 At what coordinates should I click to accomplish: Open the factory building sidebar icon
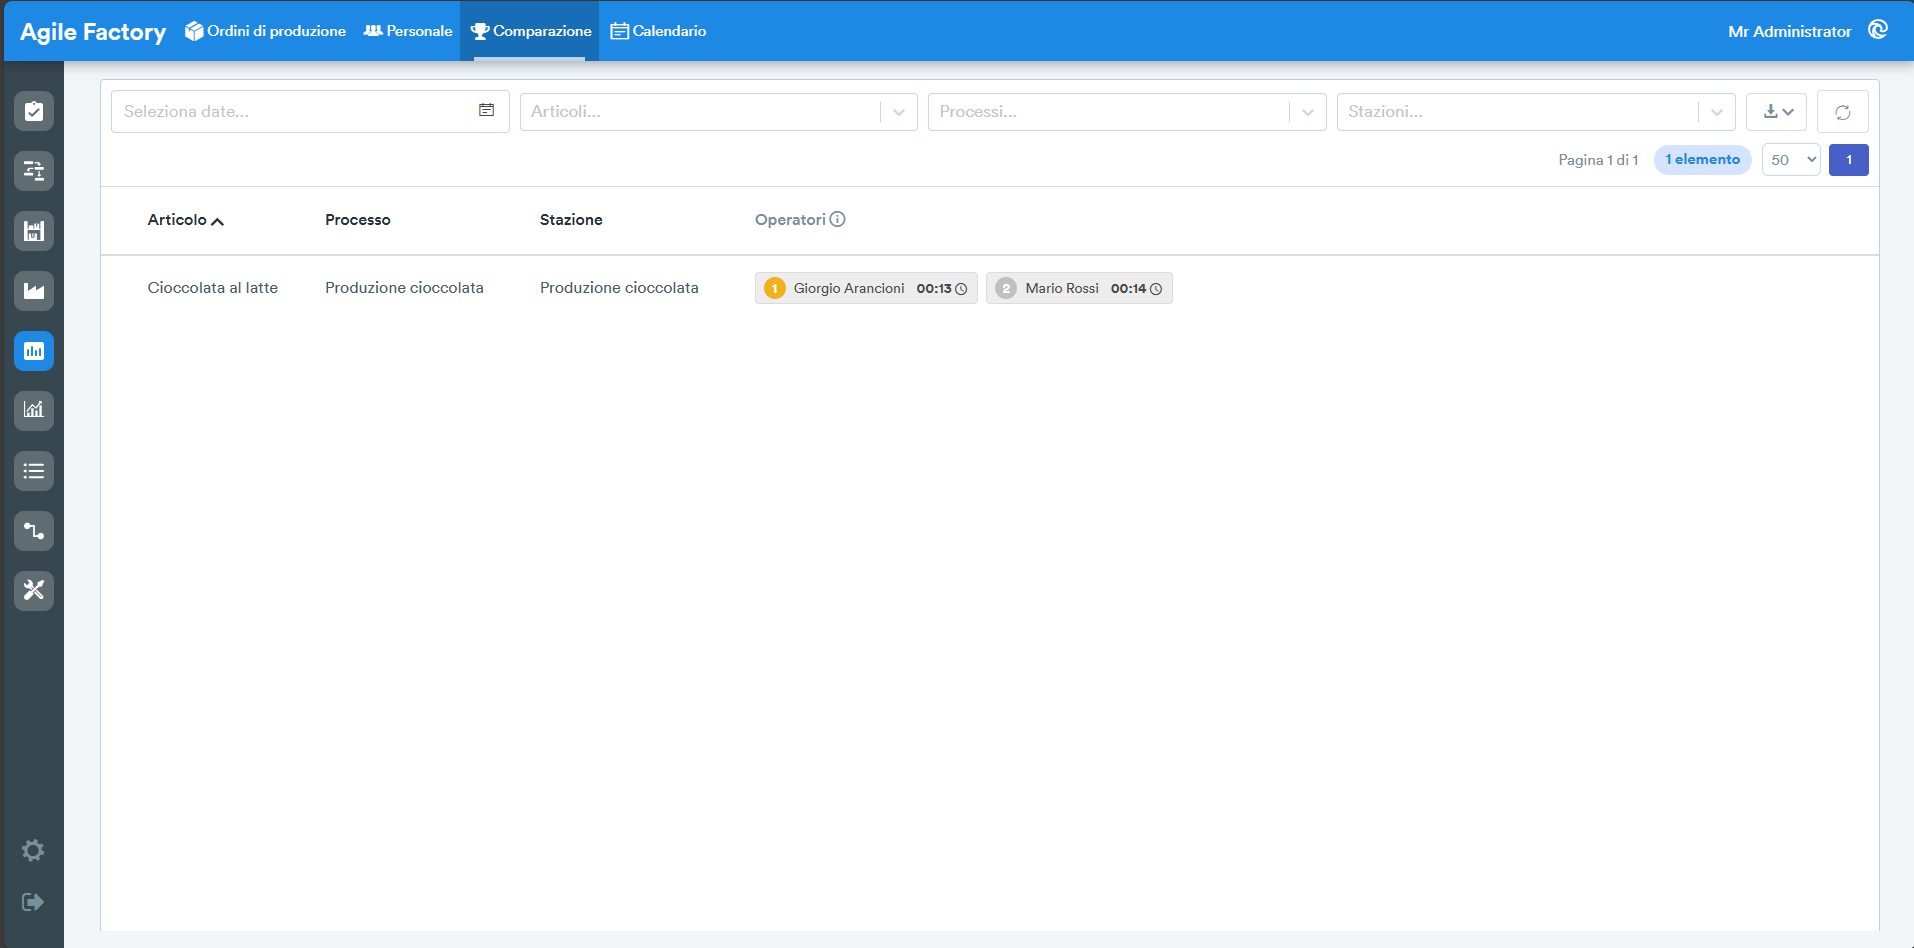pyautogui.click(x=34, y=231)
